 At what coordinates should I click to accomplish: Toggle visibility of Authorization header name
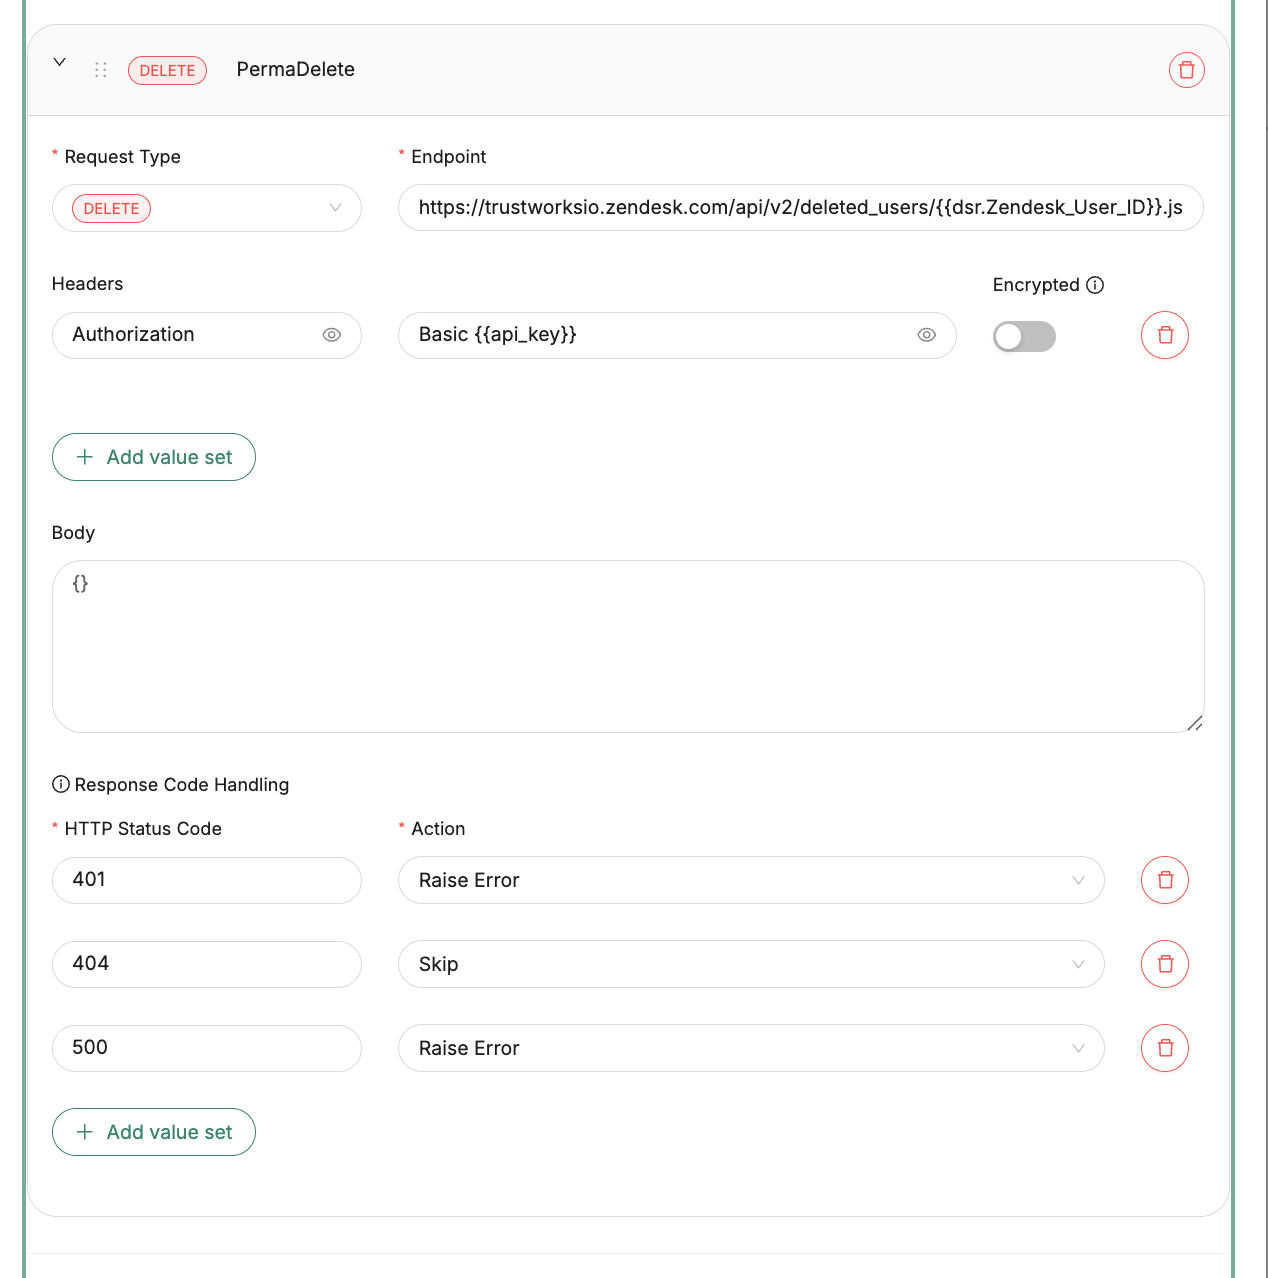pos(332,335)
